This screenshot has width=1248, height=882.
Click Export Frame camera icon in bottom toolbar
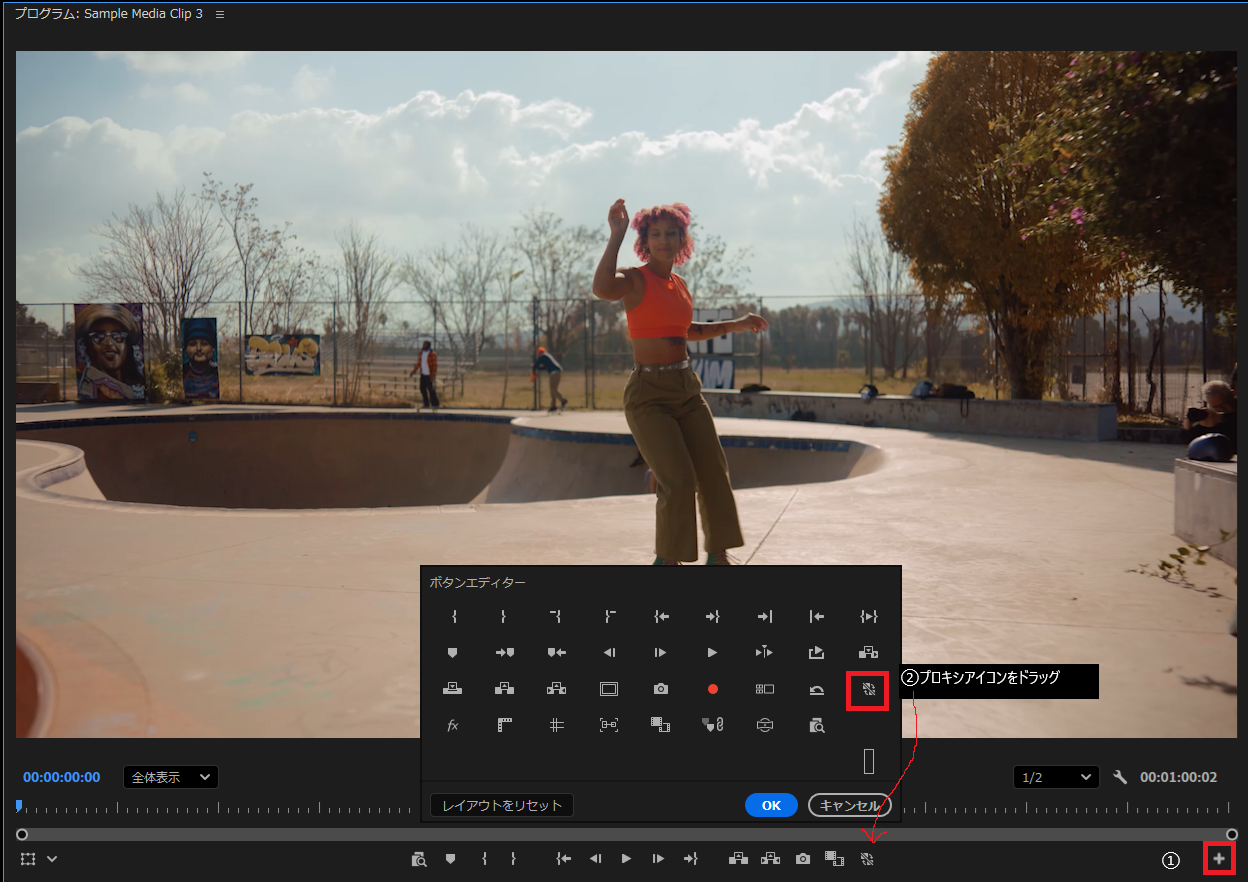pyautogui.click(x=802, y=859)
